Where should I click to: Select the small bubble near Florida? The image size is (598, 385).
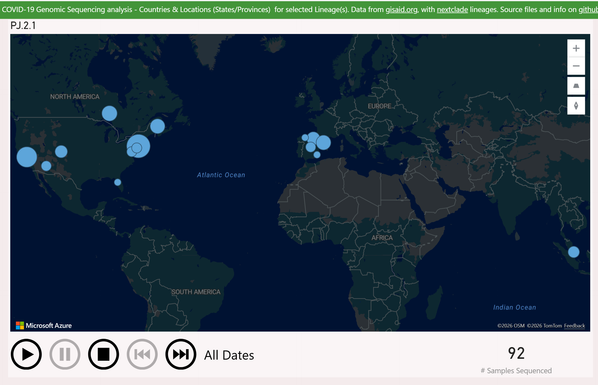point(117,182)
